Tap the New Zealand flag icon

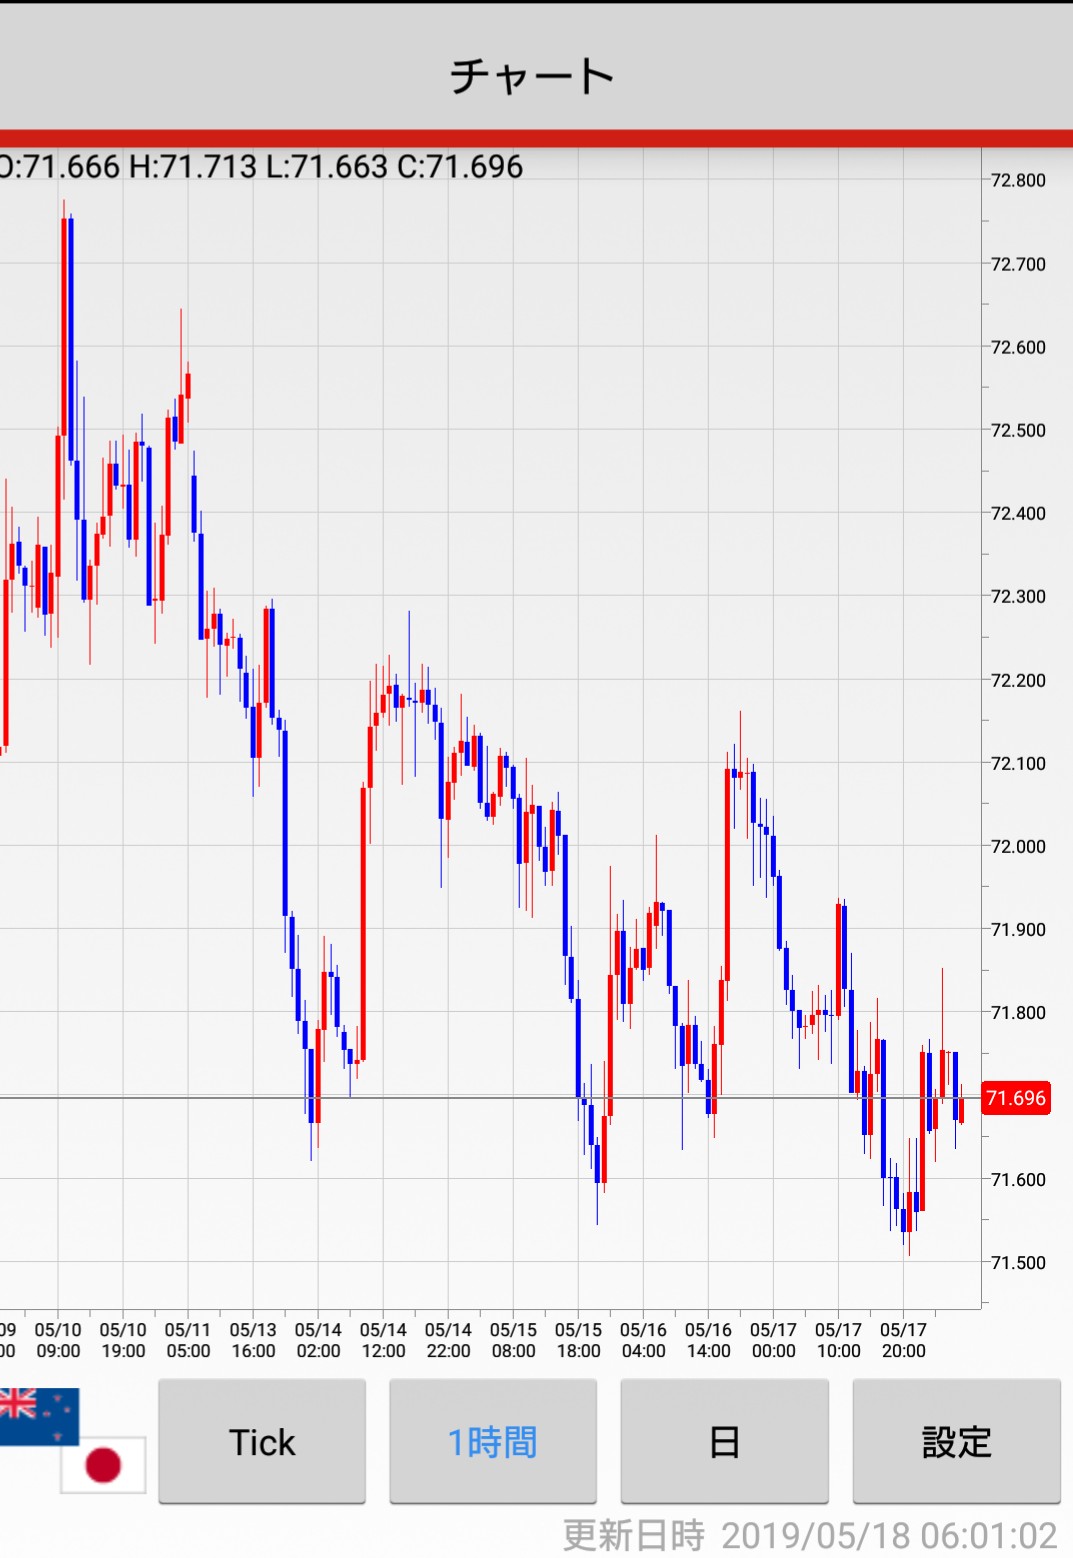click(38, 1415)
